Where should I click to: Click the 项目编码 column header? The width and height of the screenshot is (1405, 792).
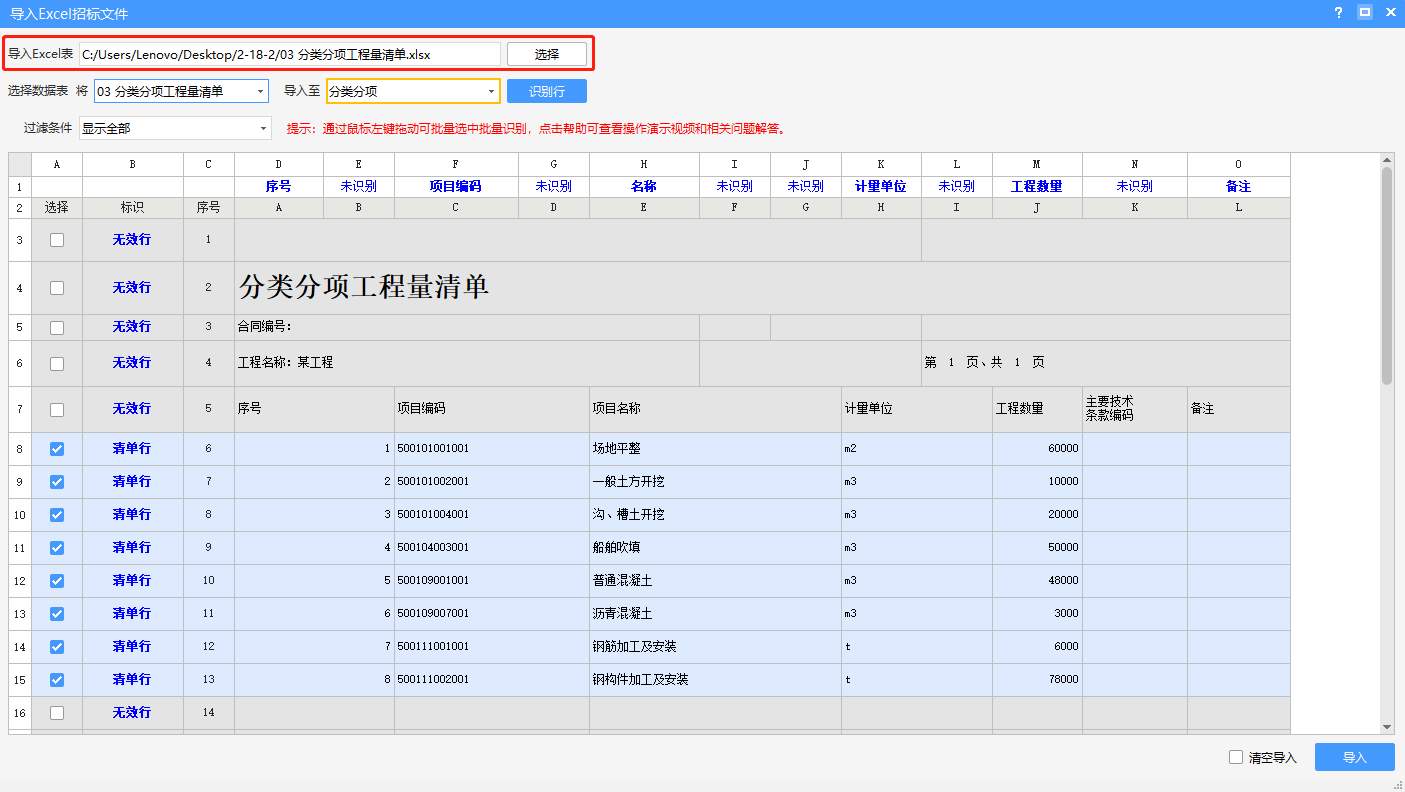click(x=455, y=186)
